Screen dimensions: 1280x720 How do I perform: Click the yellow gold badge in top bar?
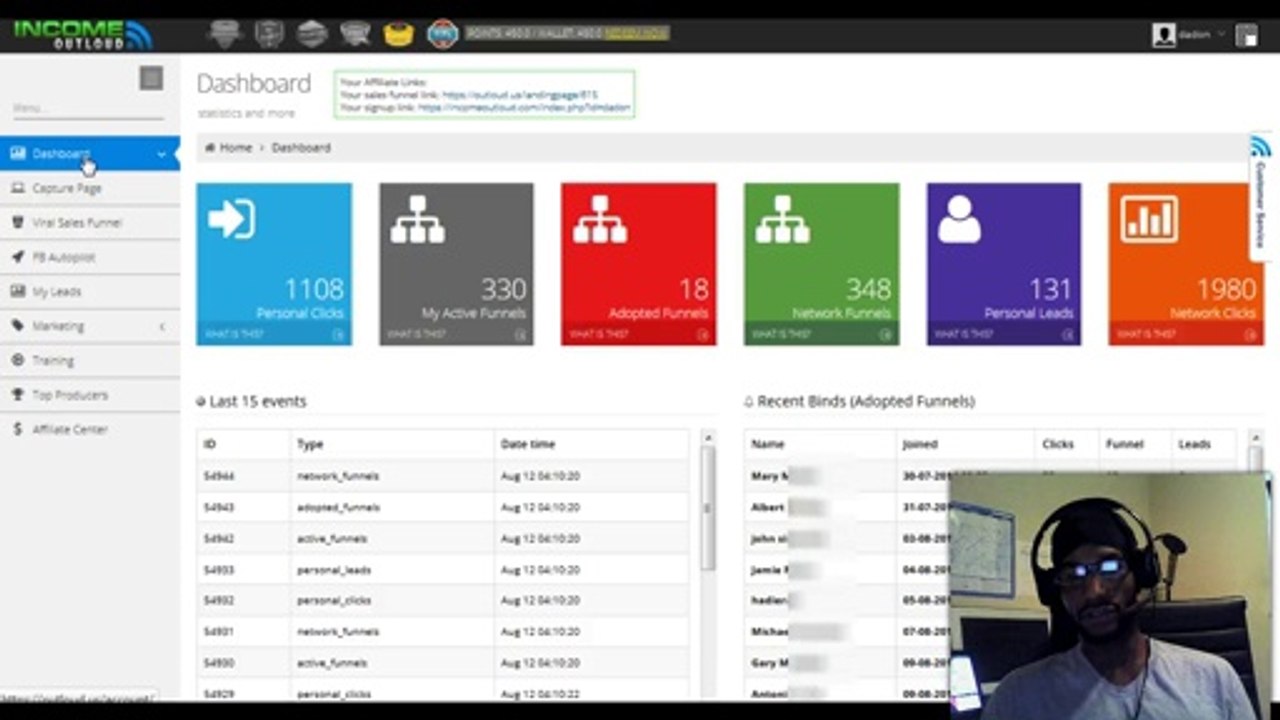(x=398, y=34)
